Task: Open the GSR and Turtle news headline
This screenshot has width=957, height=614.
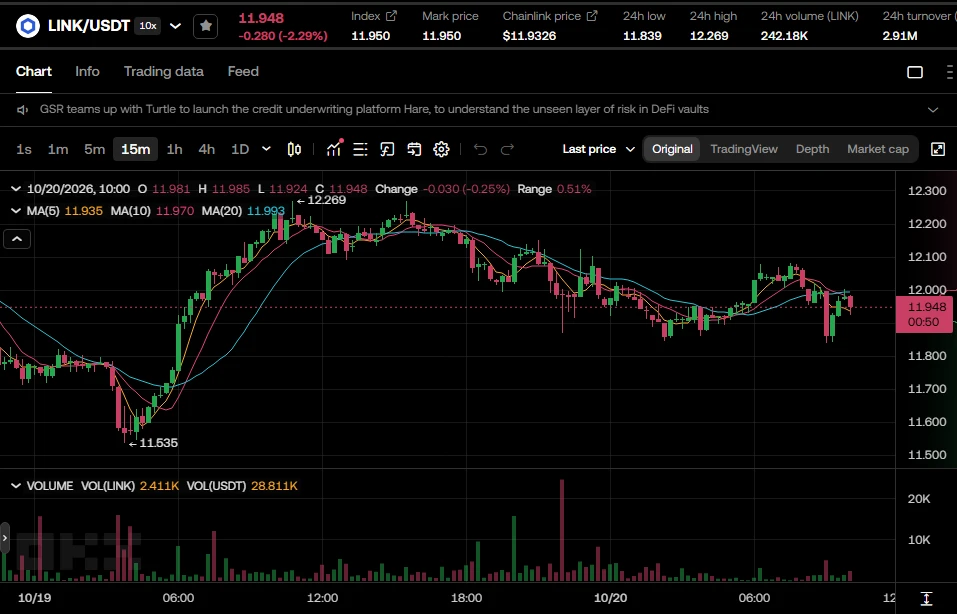Action: click(x=374, y=109)
